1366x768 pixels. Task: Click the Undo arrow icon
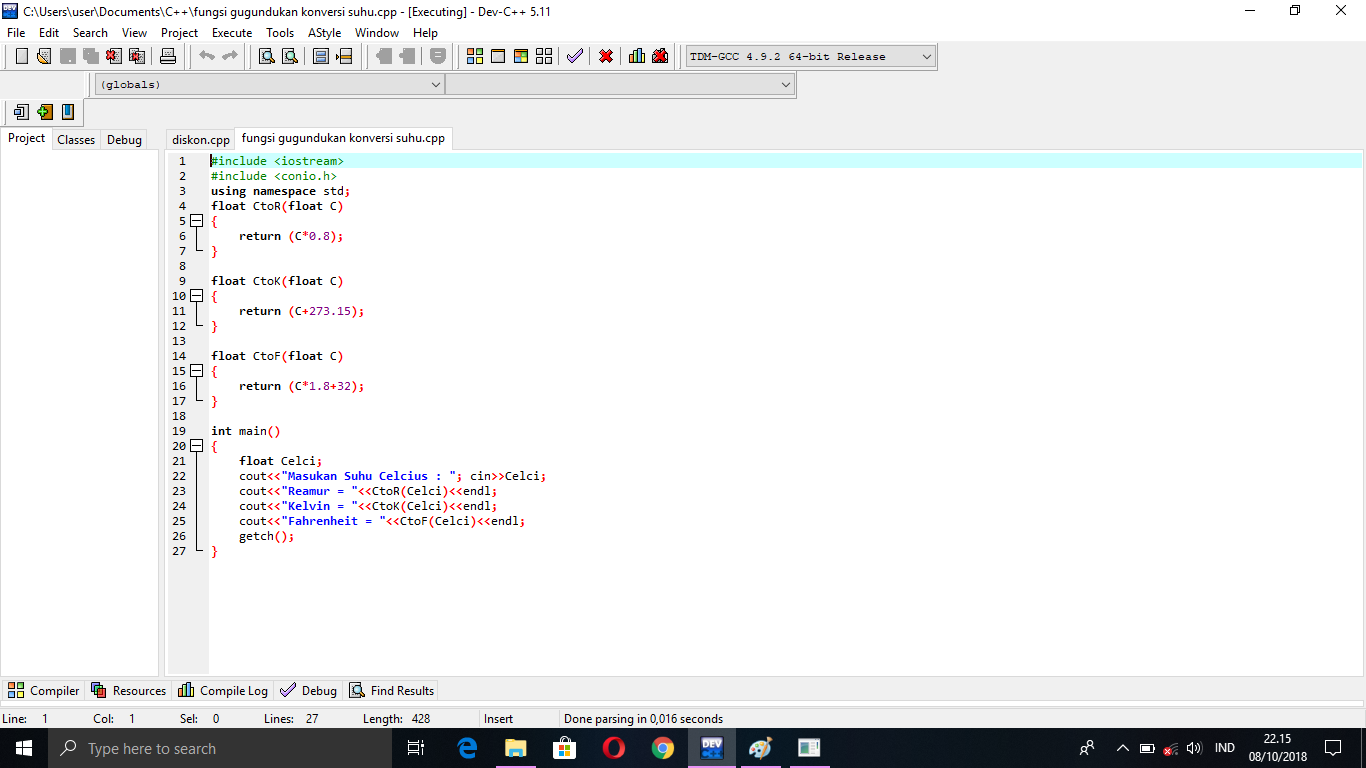(208, 56)
